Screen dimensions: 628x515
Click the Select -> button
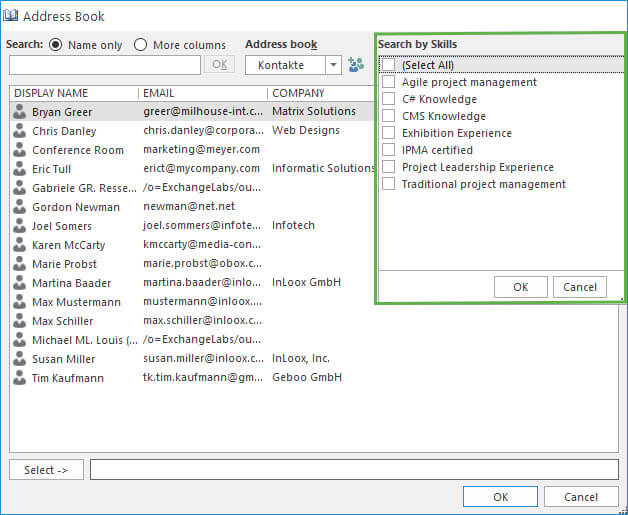click(x=46, y=470)
